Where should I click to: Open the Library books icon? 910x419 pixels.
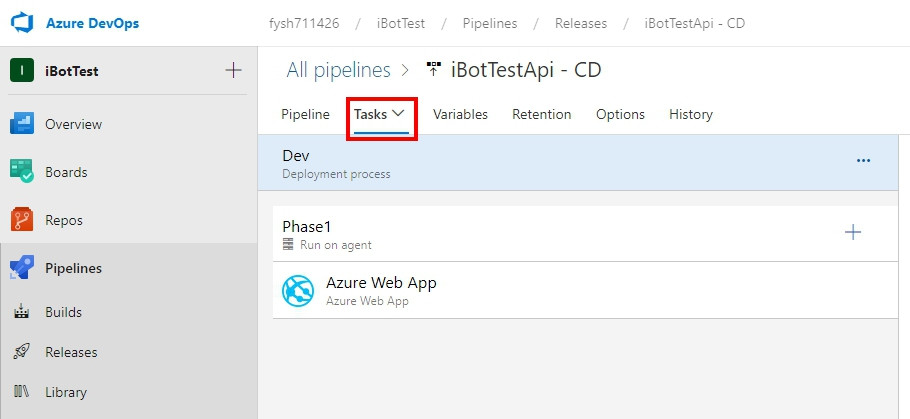22,392
